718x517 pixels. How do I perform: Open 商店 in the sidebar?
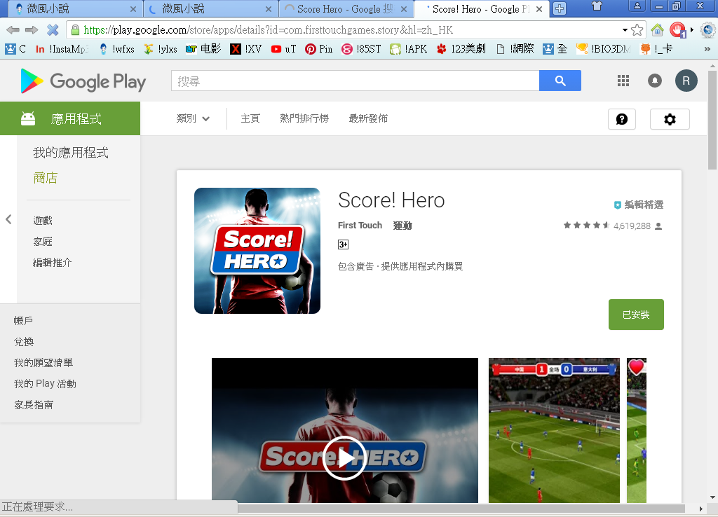click(x=45, y=178)
